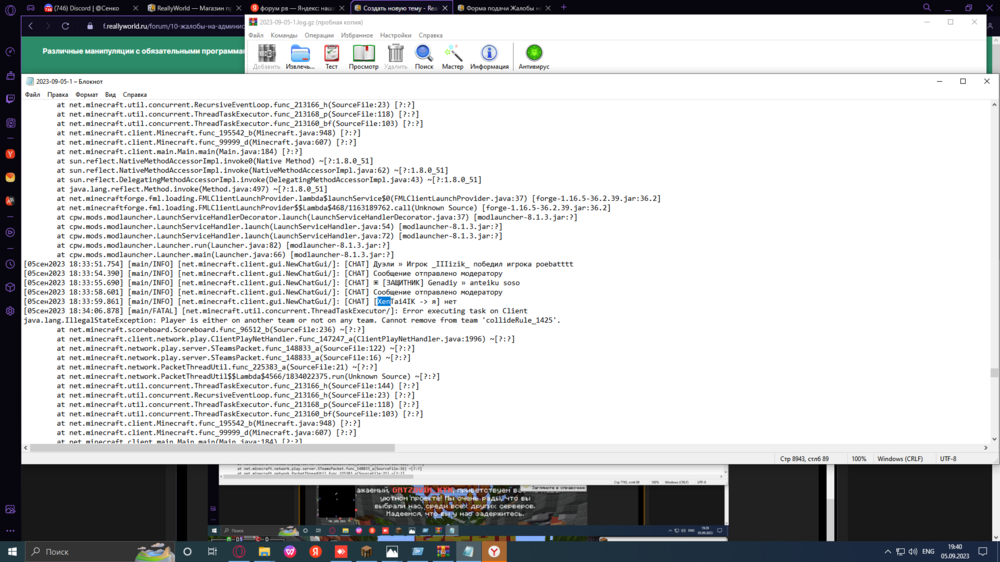
Task: Click Notepad scrollbar down arrow
Action: click(994, 439)
